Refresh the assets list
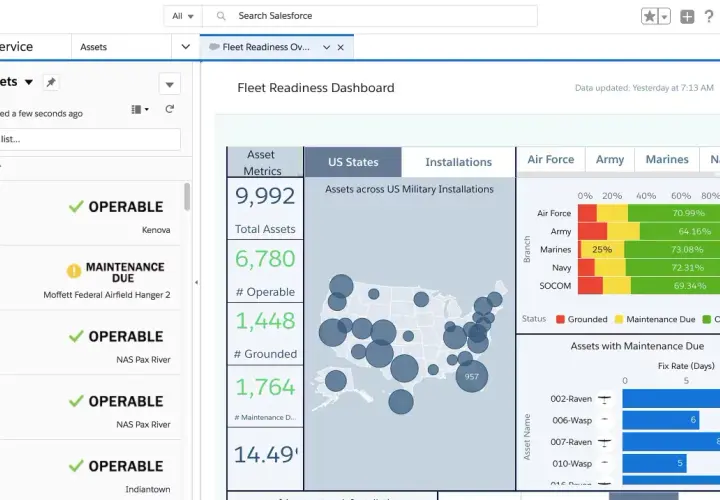Image resolution: width=720 pixels, height=500 pixels. (x=170, y=109)
